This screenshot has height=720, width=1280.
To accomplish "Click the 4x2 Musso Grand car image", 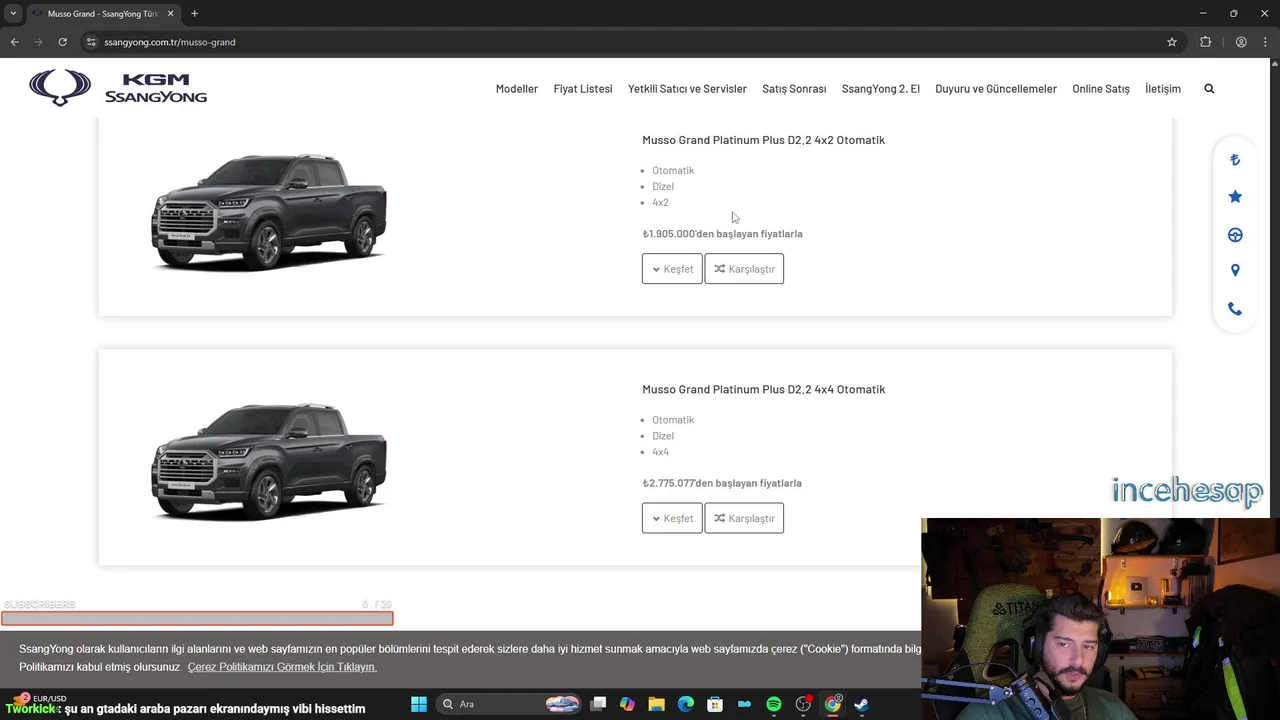I will tap(268, 212).
